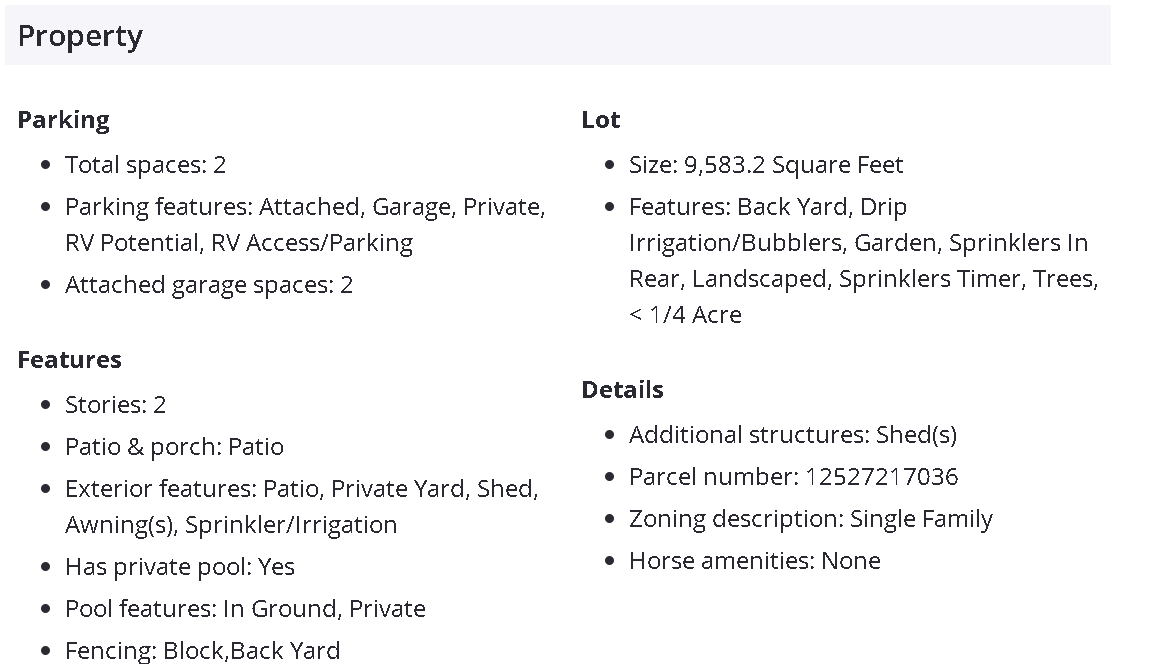Viewport: 1167px width, 664px height.
Task: Select the Features heading
Action: point(69,360)
